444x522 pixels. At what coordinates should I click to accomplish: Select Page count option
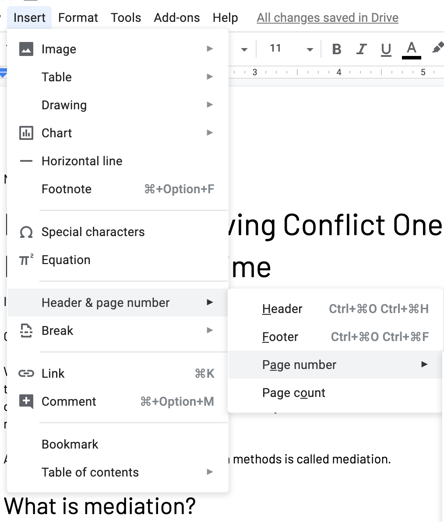tap(335, 393)
